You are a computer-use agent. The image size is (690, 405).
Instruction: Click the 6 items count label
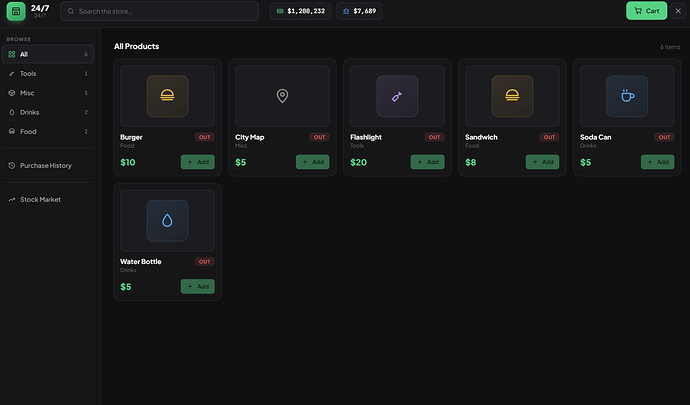(x=670, y=47)
